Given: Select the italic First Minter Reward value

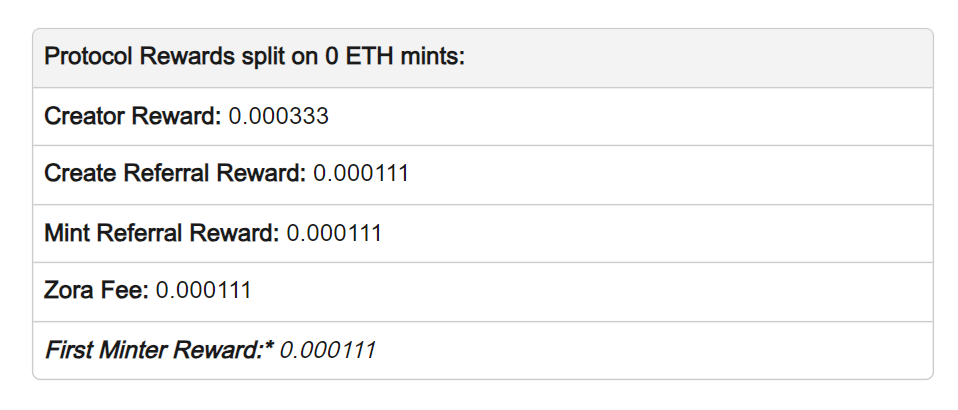Looking at the screenshot, I should tap(327, 350).
